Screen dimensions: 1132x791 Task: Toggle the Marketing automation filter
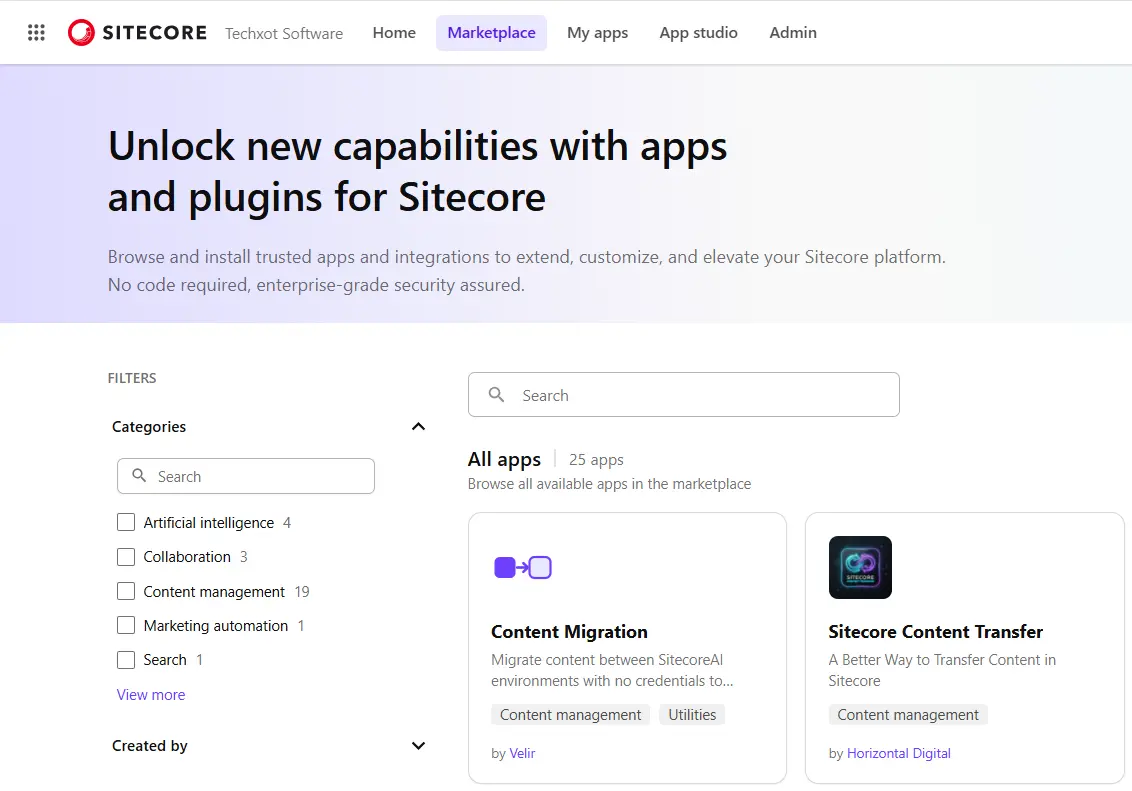click(126, 625)
